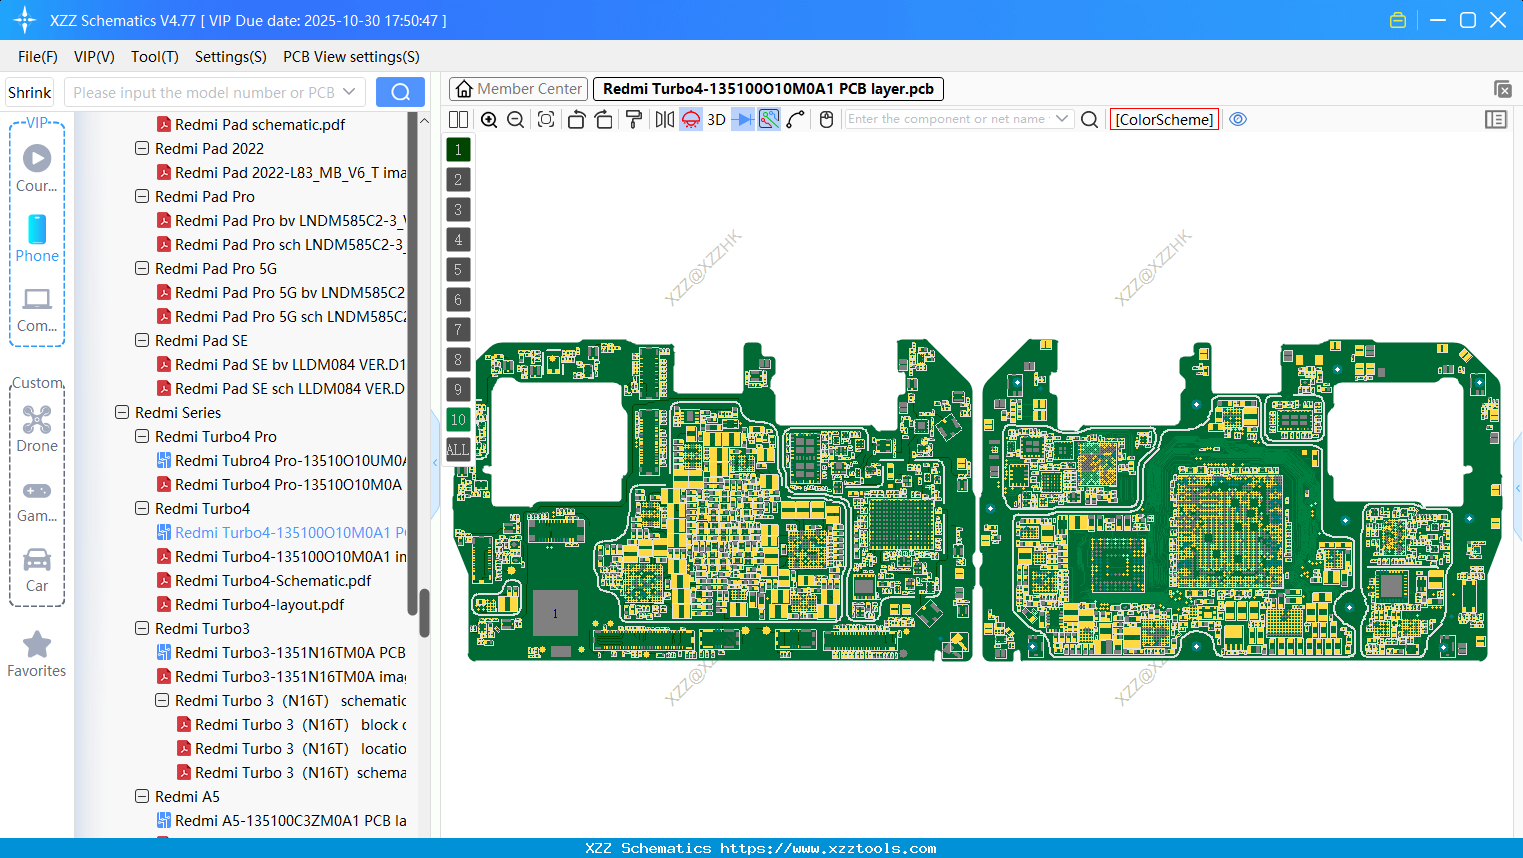
Task: Switch to PCB View settings menu
Action: pyautogui.click(x=350, y=57)
